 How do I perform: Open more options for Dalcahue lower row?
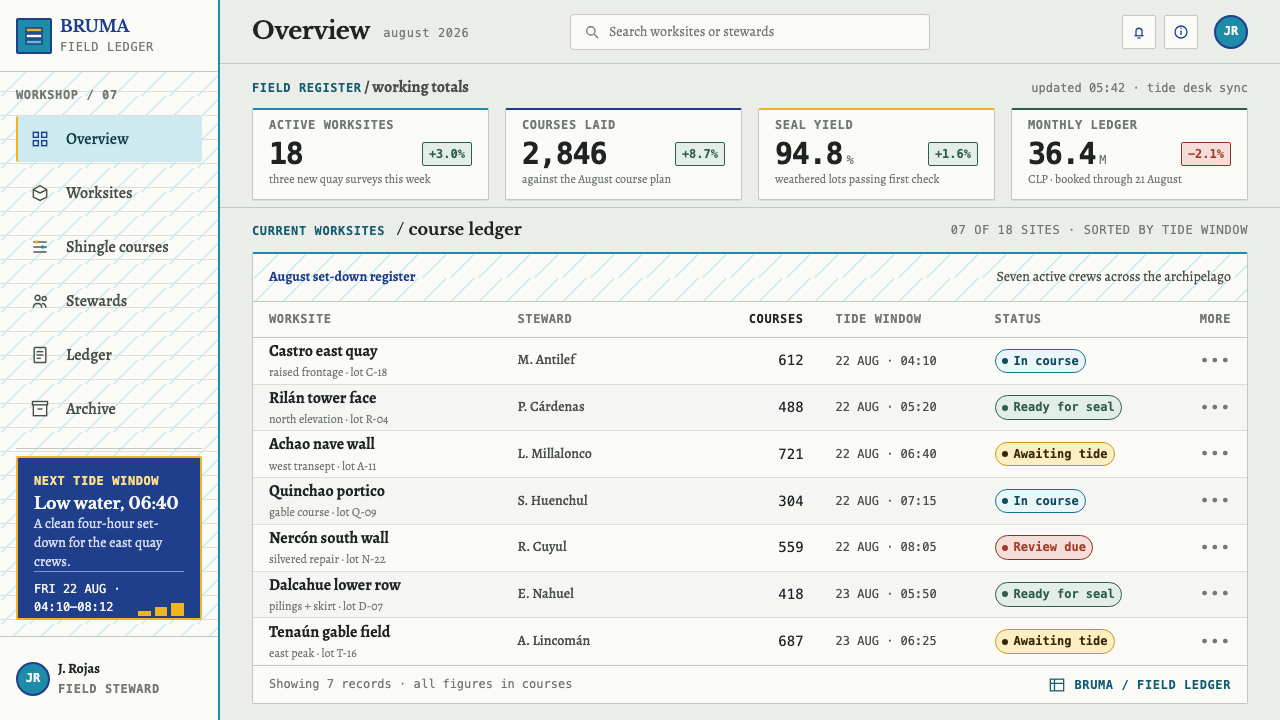[x=1215, y=593]
